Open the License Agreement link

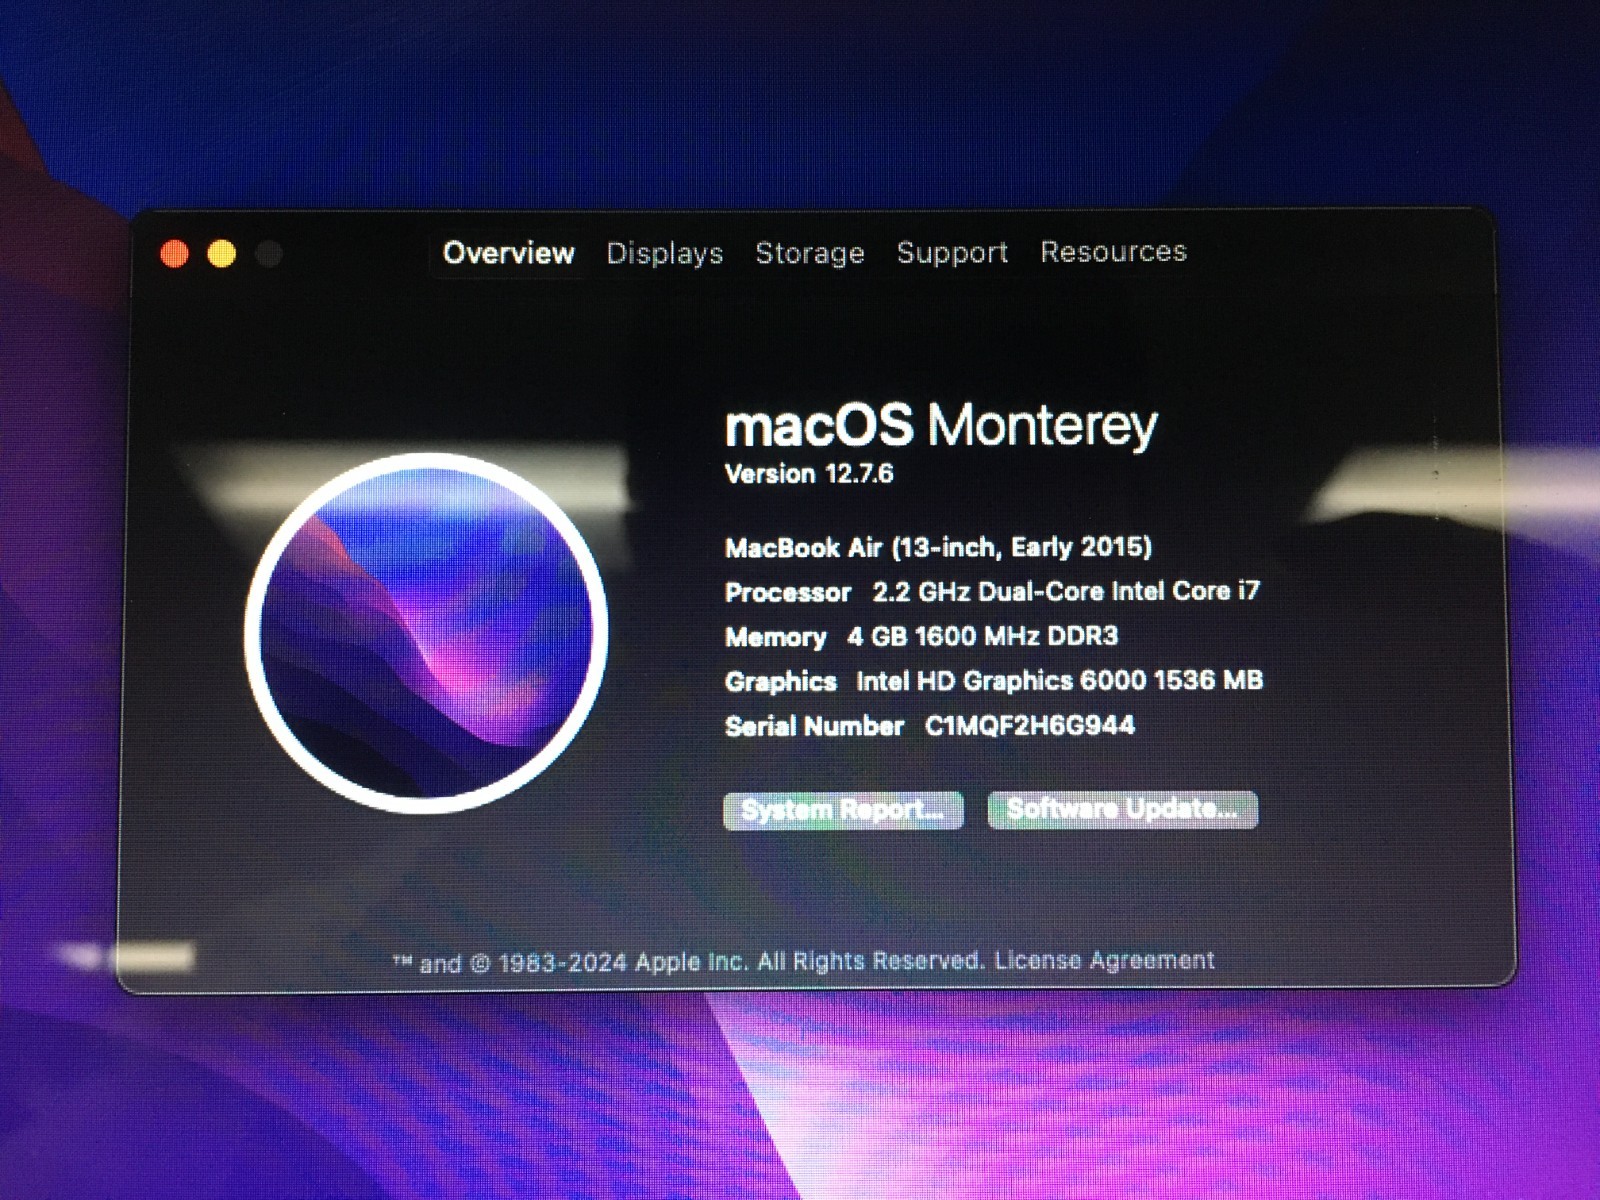tap(1104, 960)
